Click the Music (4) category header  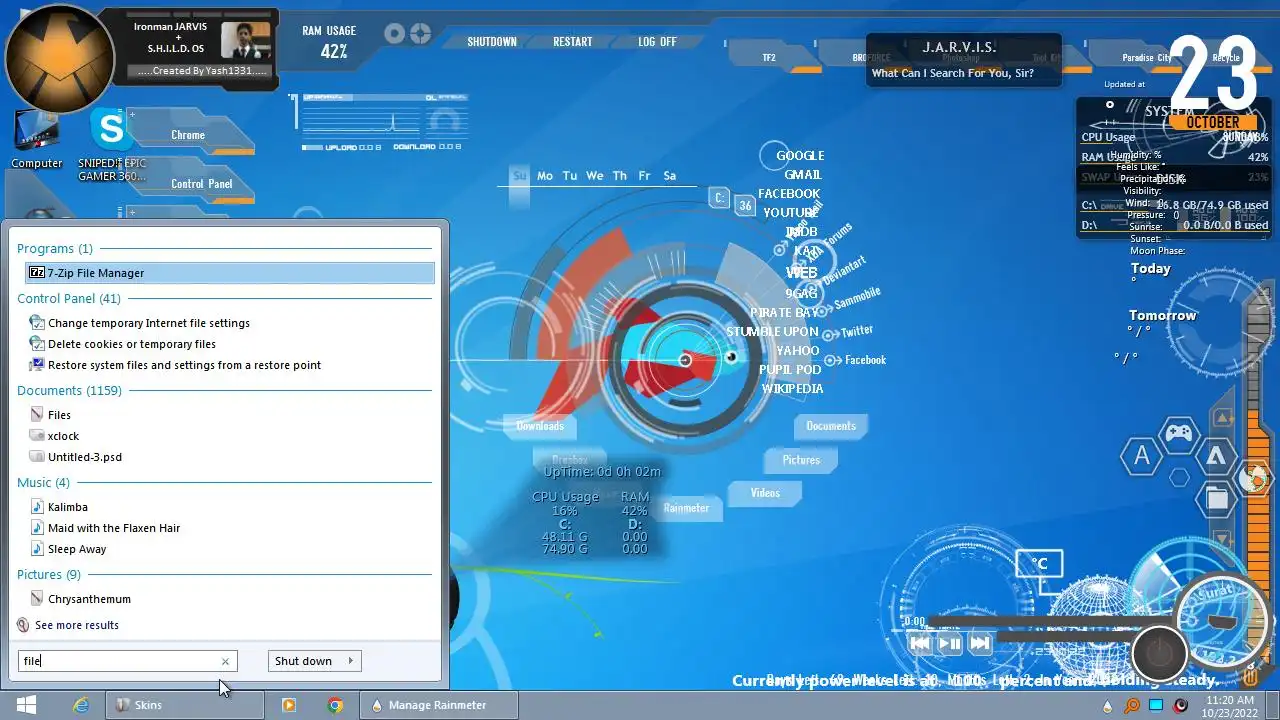point(43,482)
